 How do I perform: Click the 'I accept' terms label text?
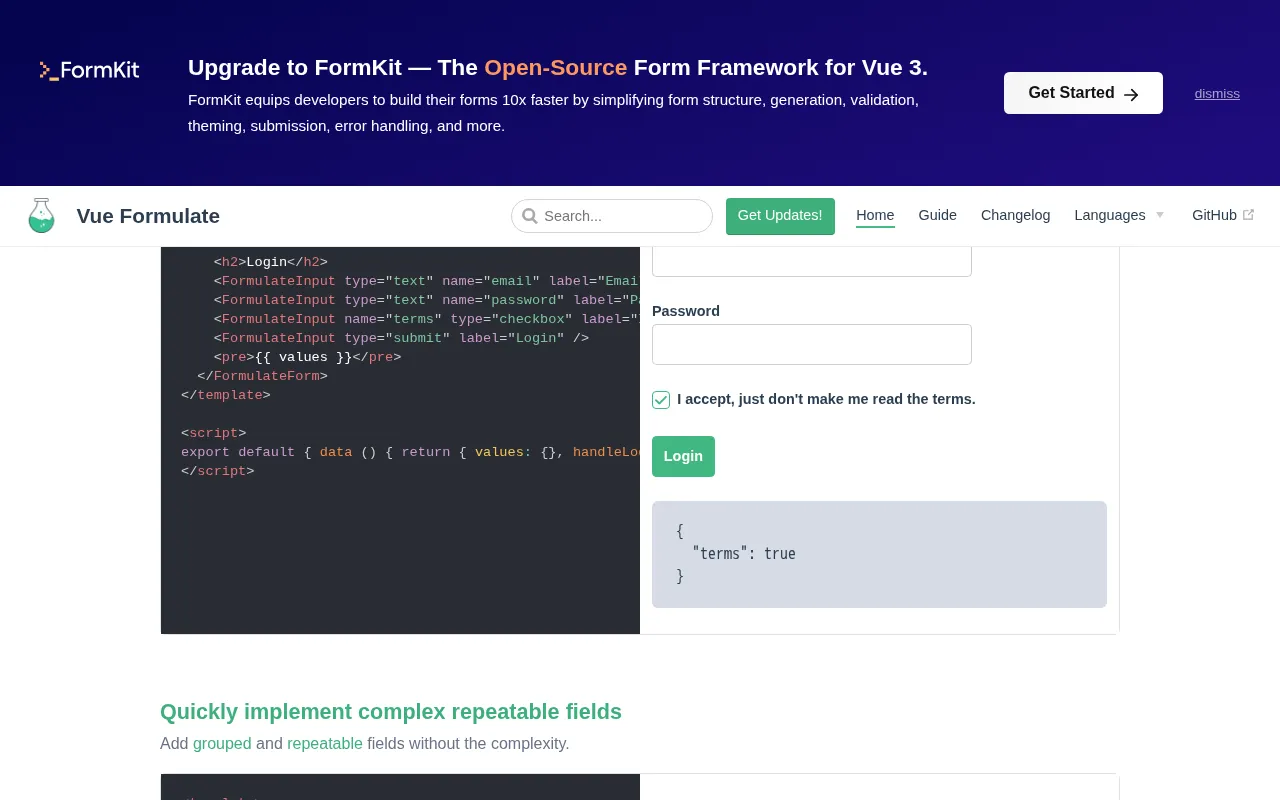(x=826, y=399)
